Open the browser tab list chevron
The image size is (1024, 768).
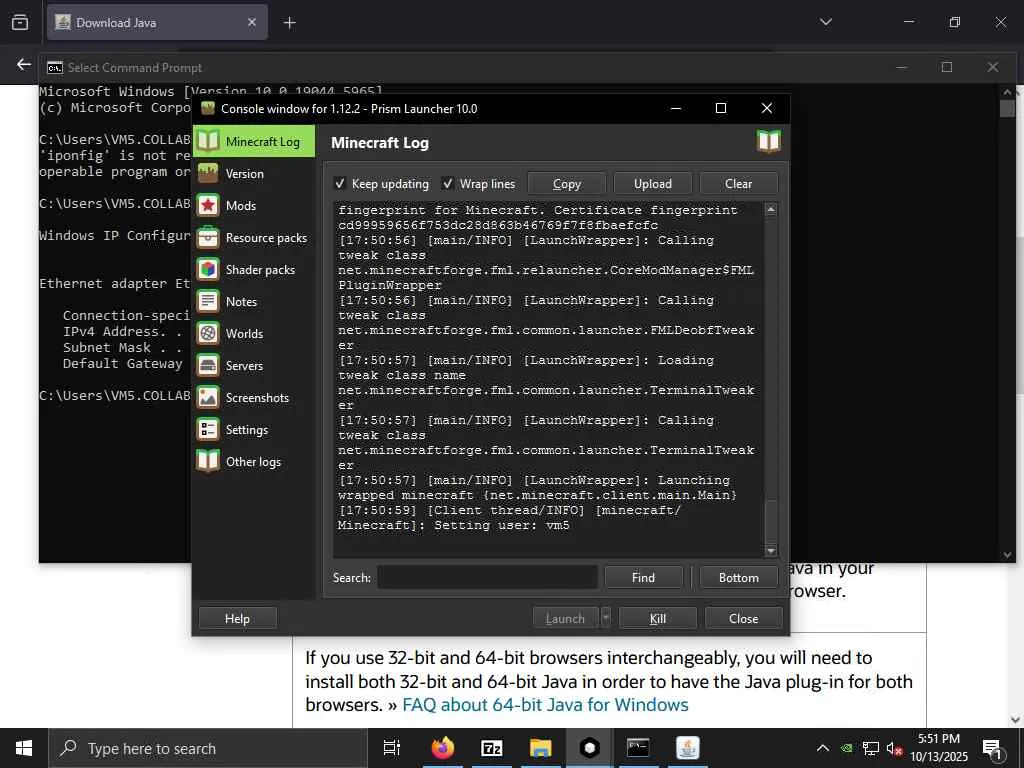click(x=825, y=22)
